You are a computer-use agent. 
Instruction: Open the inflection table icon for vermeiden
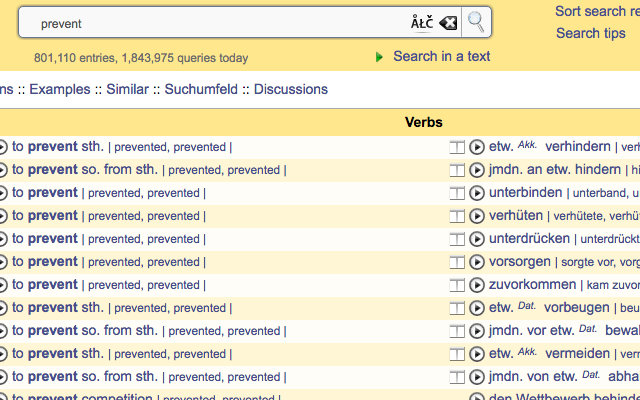coord(457,354)
